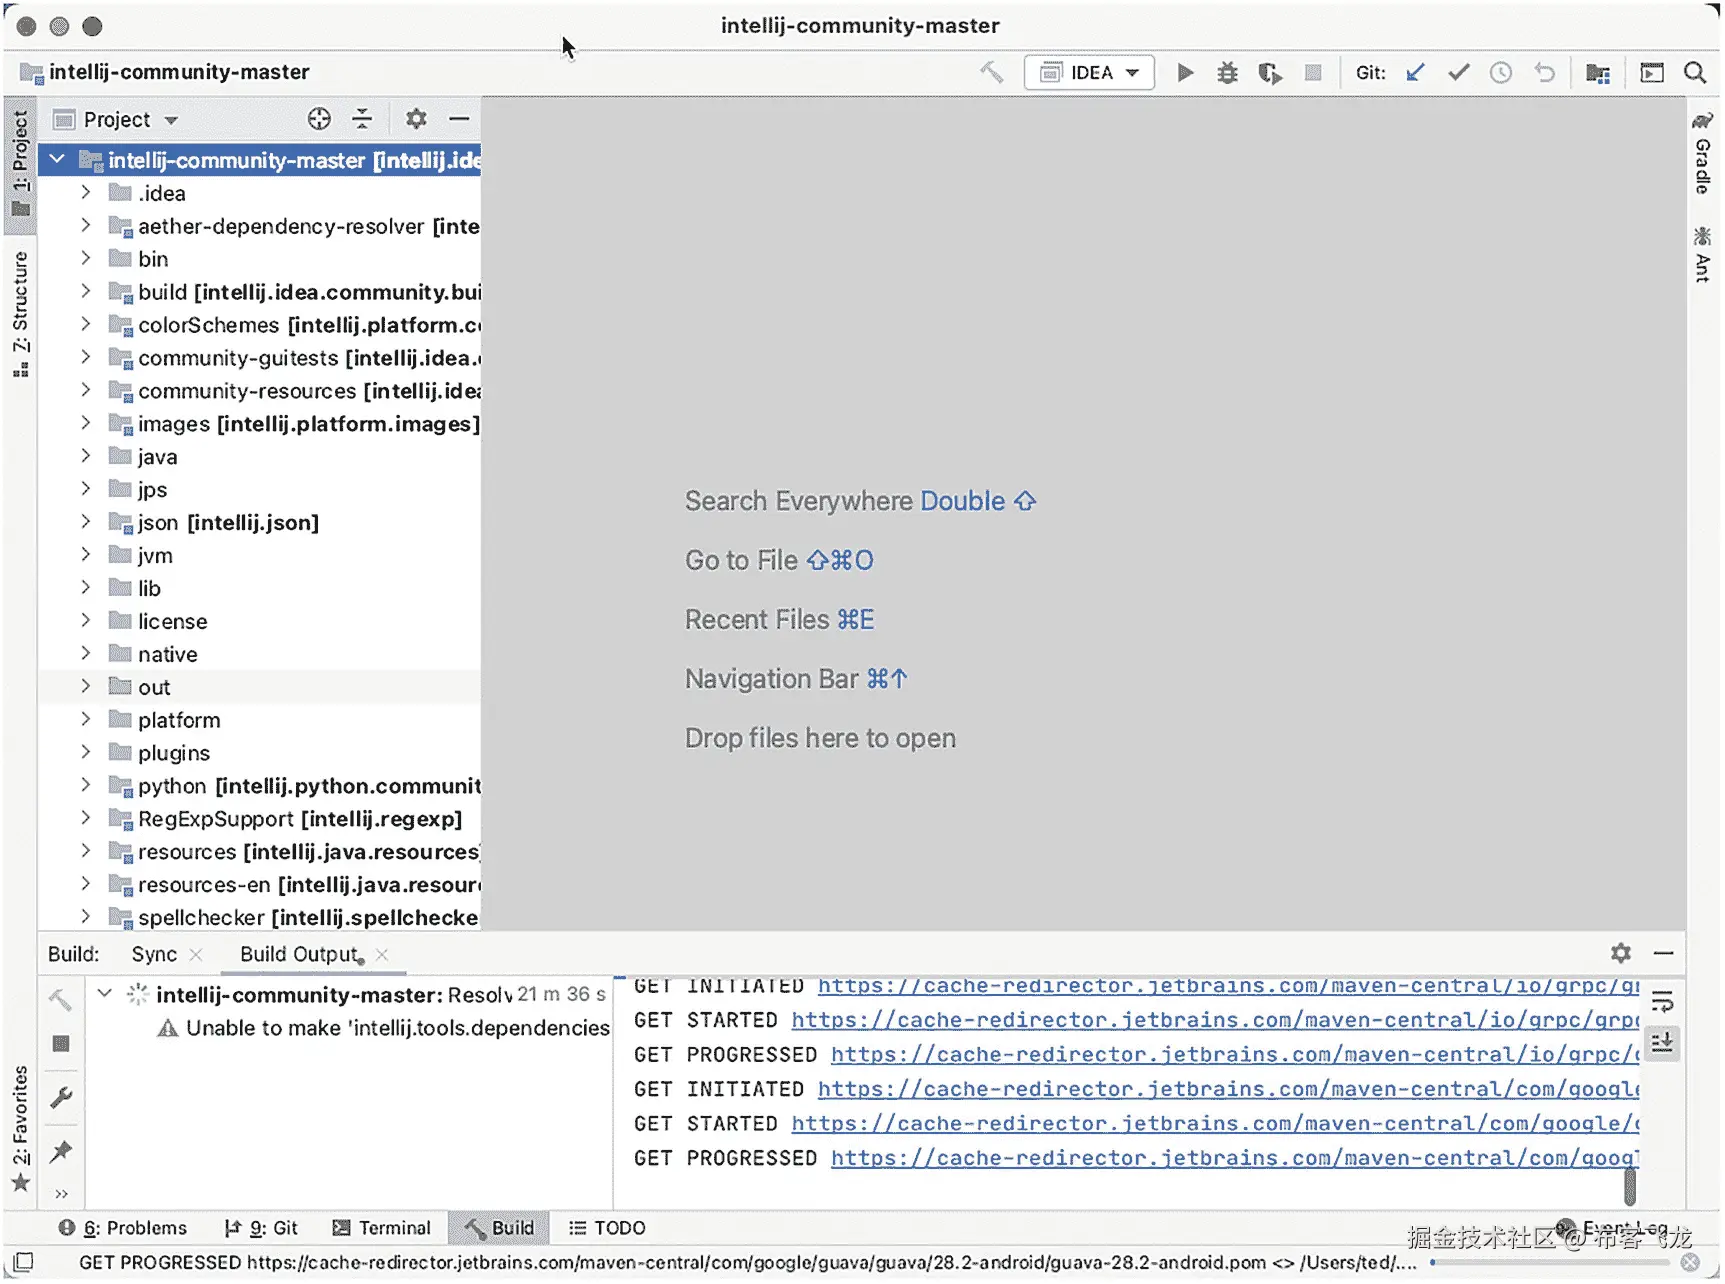Locate the opened file with the crosshair icon

[x=319, y=119]
